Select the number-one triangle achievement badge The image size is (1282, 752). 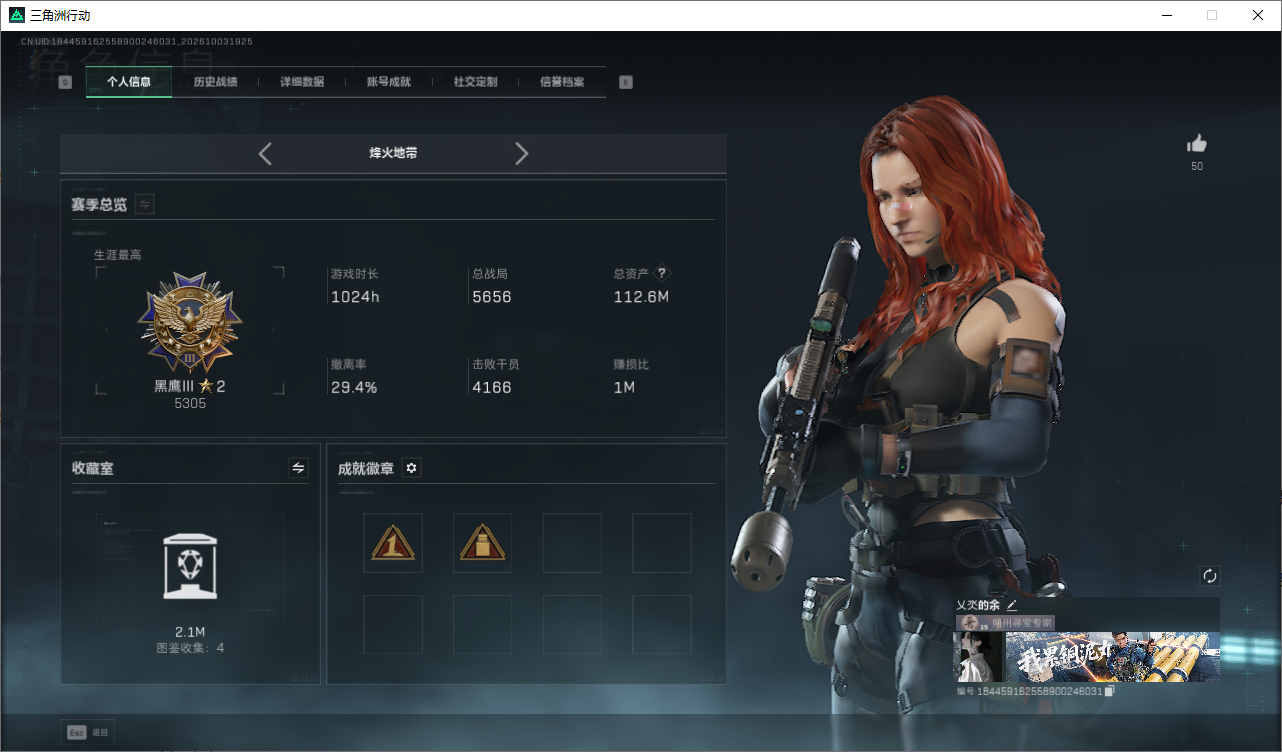tap(393, 543)
